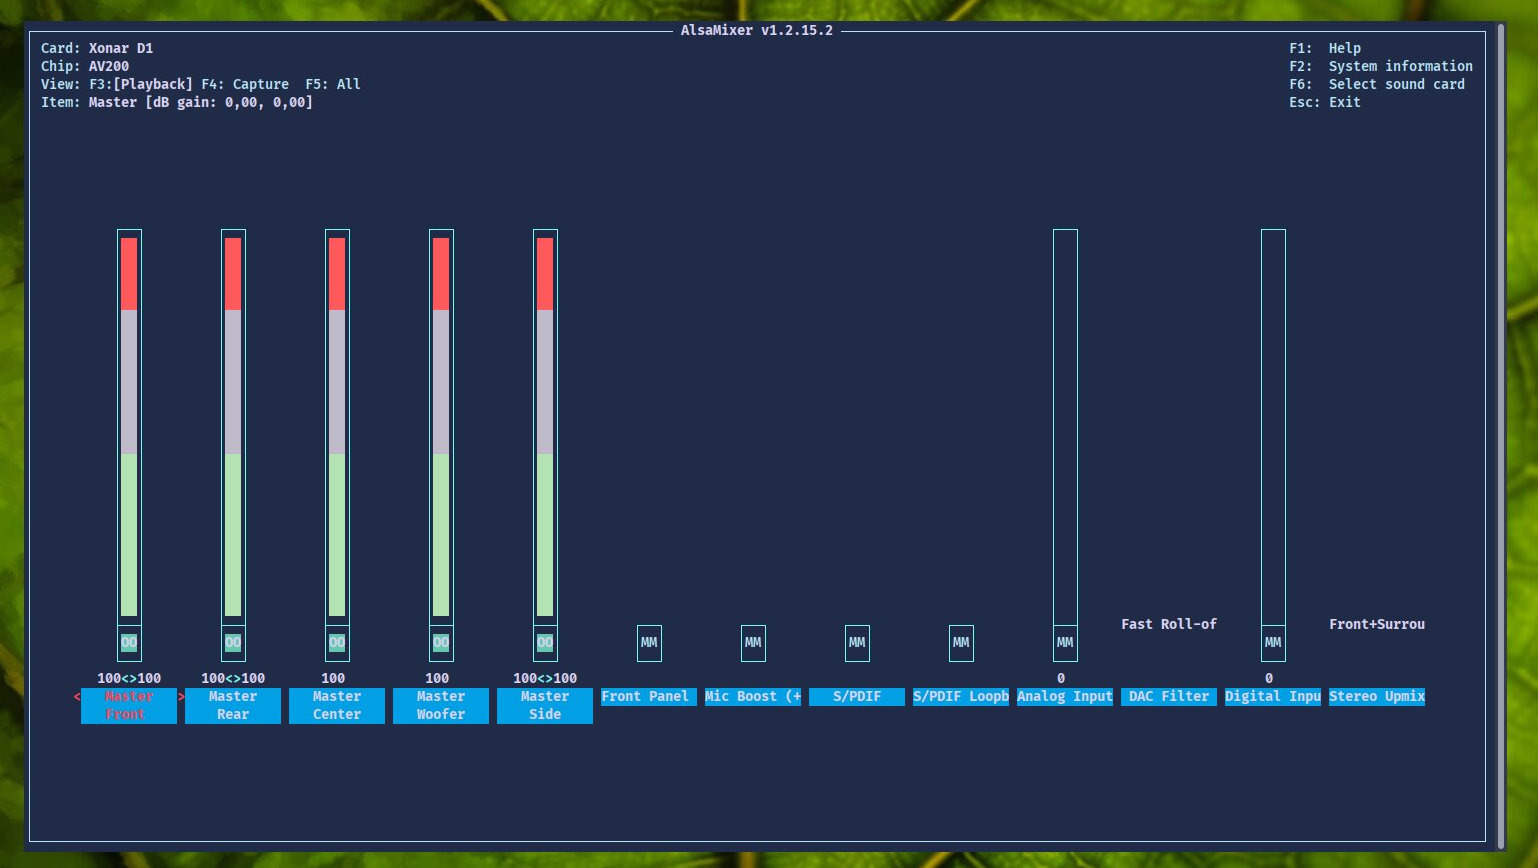Click the Card: Xonar D1 text
This screenshot has height=868, width=1538.
[97, 48]
